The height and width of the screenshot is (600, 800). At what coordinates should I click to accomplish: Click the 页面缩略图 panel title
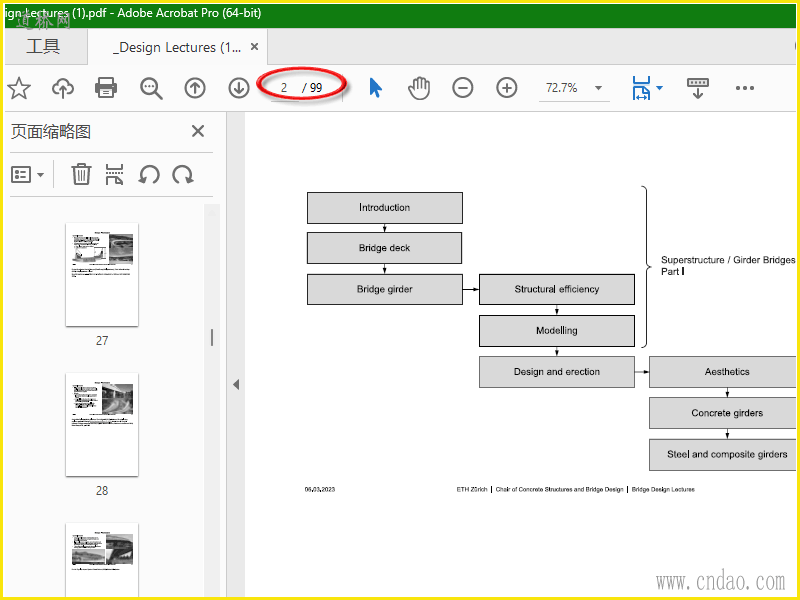tap(51, 132)
